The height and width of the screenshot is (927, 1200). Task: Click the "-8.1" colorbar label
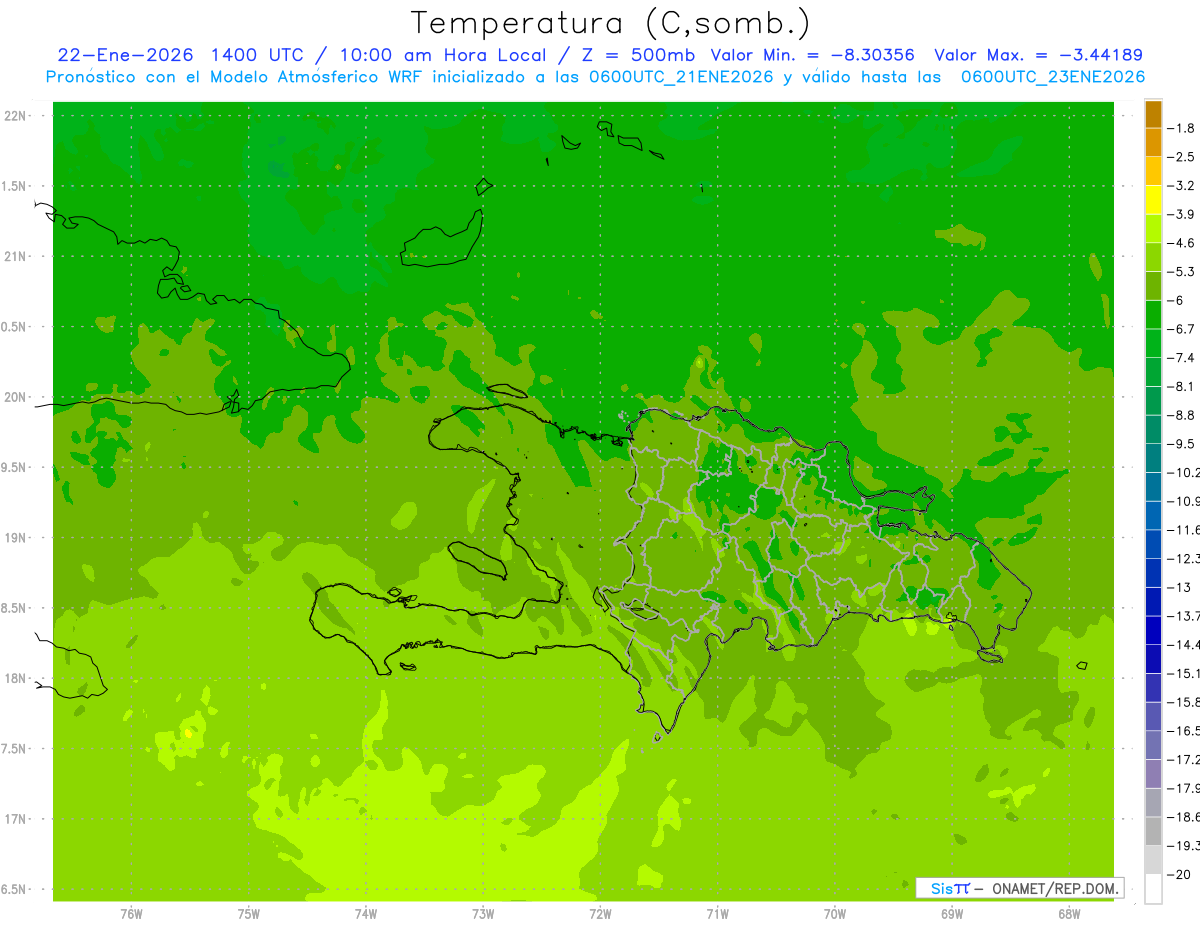(1181, 386)
